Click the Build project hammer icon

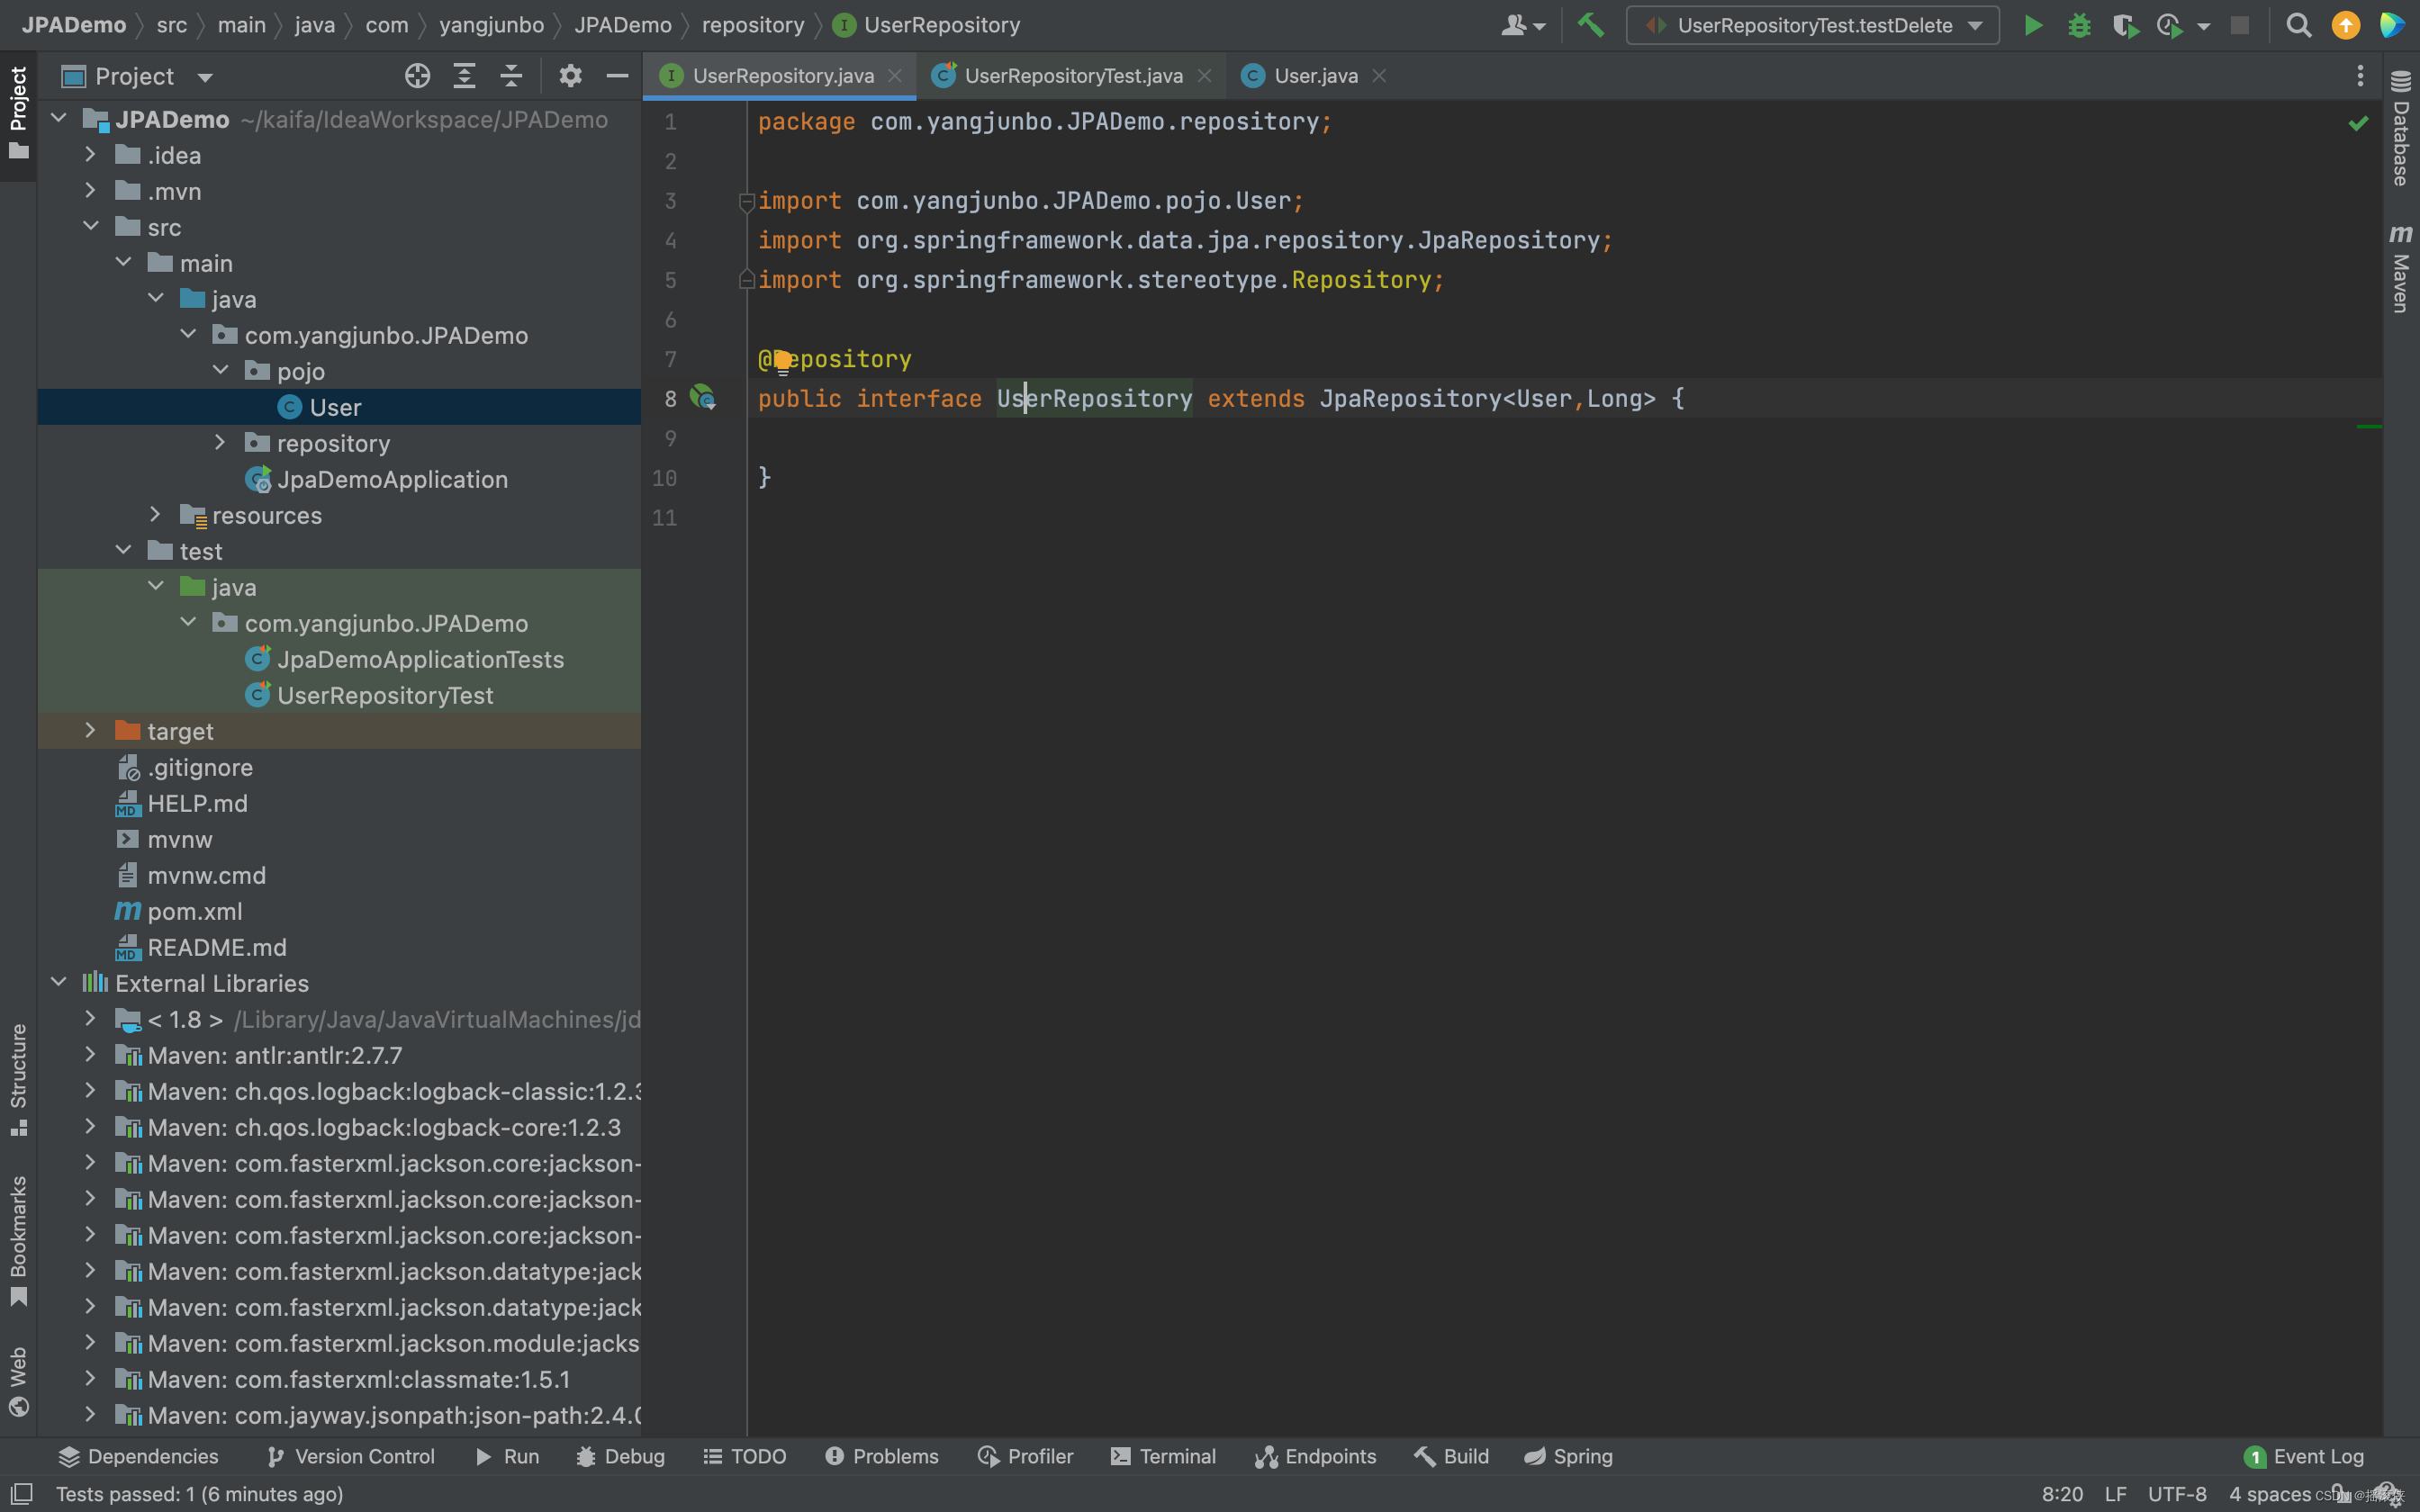(1590, 25)
